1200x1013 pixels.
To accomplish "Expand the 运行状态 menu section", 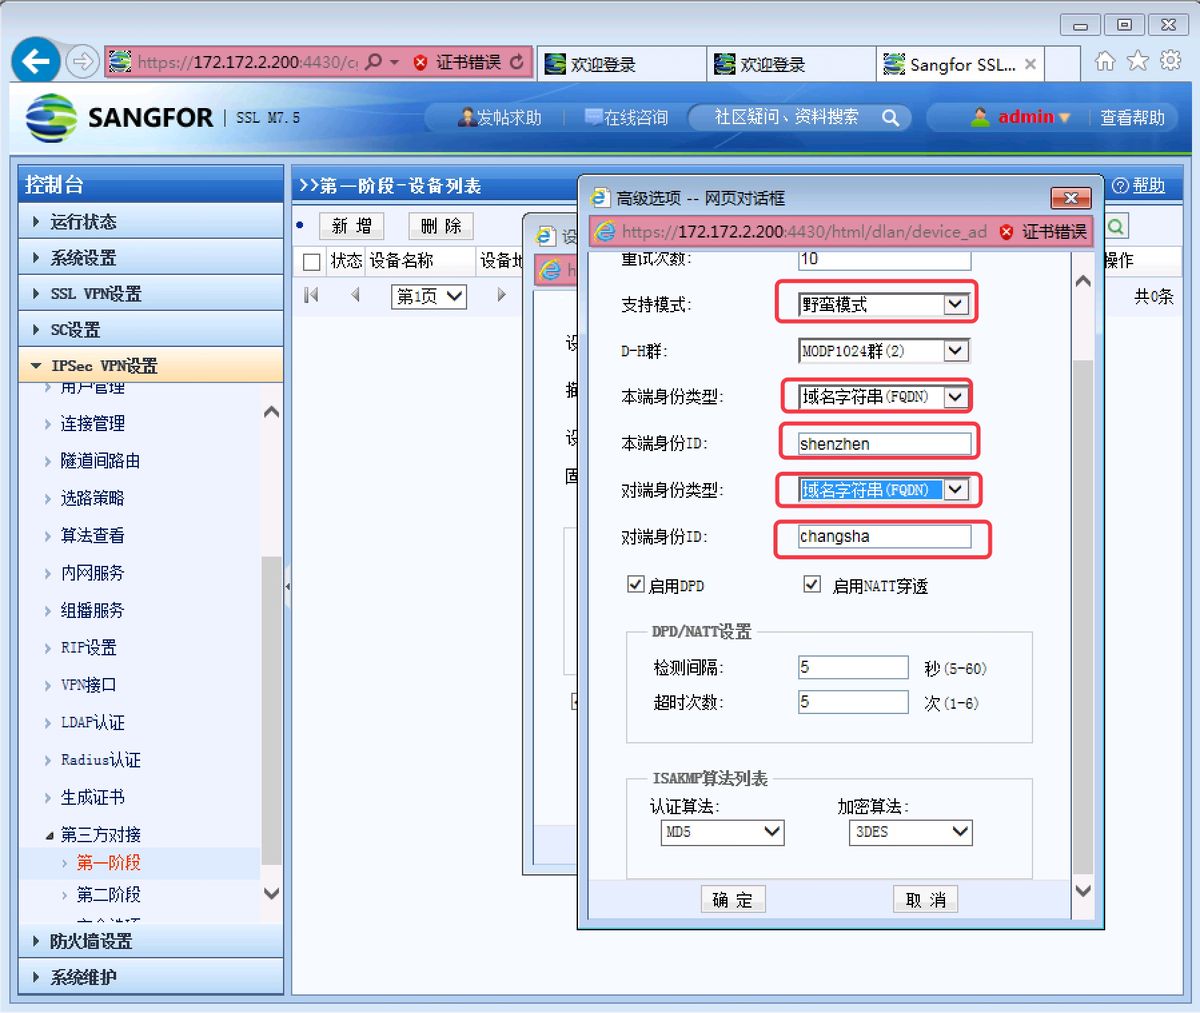I will [151, 222].
